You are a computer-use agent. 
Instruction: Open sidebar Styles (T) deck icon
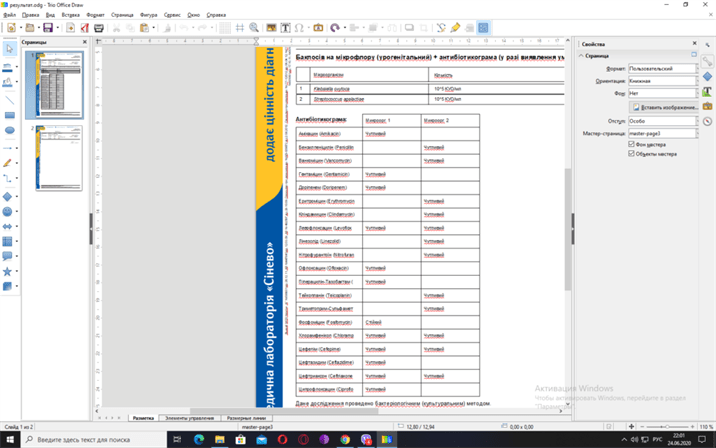click(707, 91)
